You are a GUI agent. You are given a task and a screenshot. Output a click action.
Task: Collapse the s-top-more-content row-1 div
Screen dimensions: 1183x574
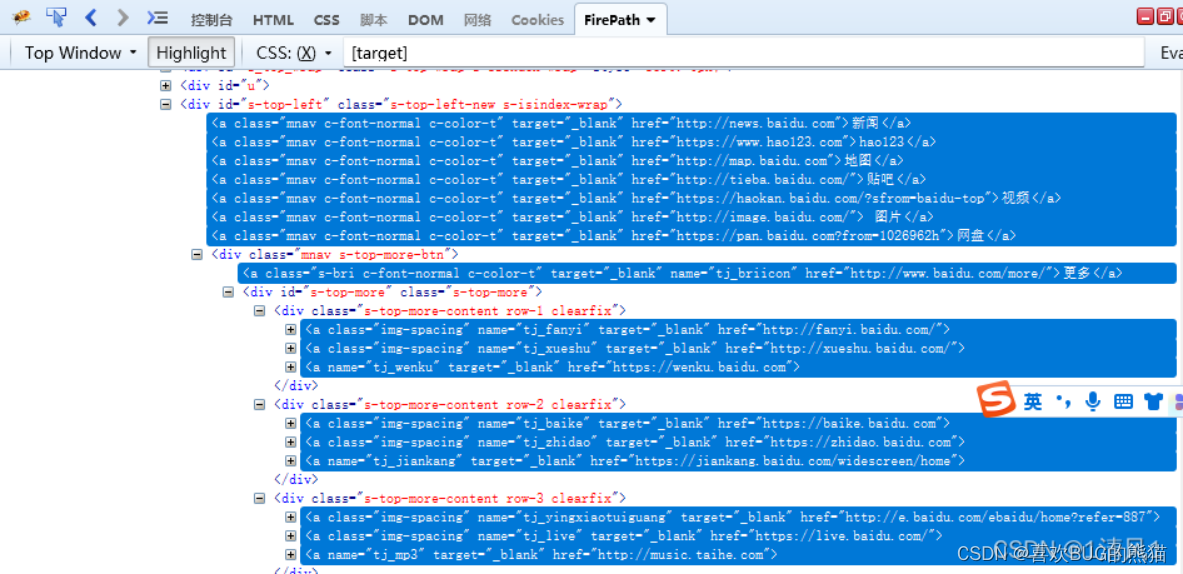[260, 311]
